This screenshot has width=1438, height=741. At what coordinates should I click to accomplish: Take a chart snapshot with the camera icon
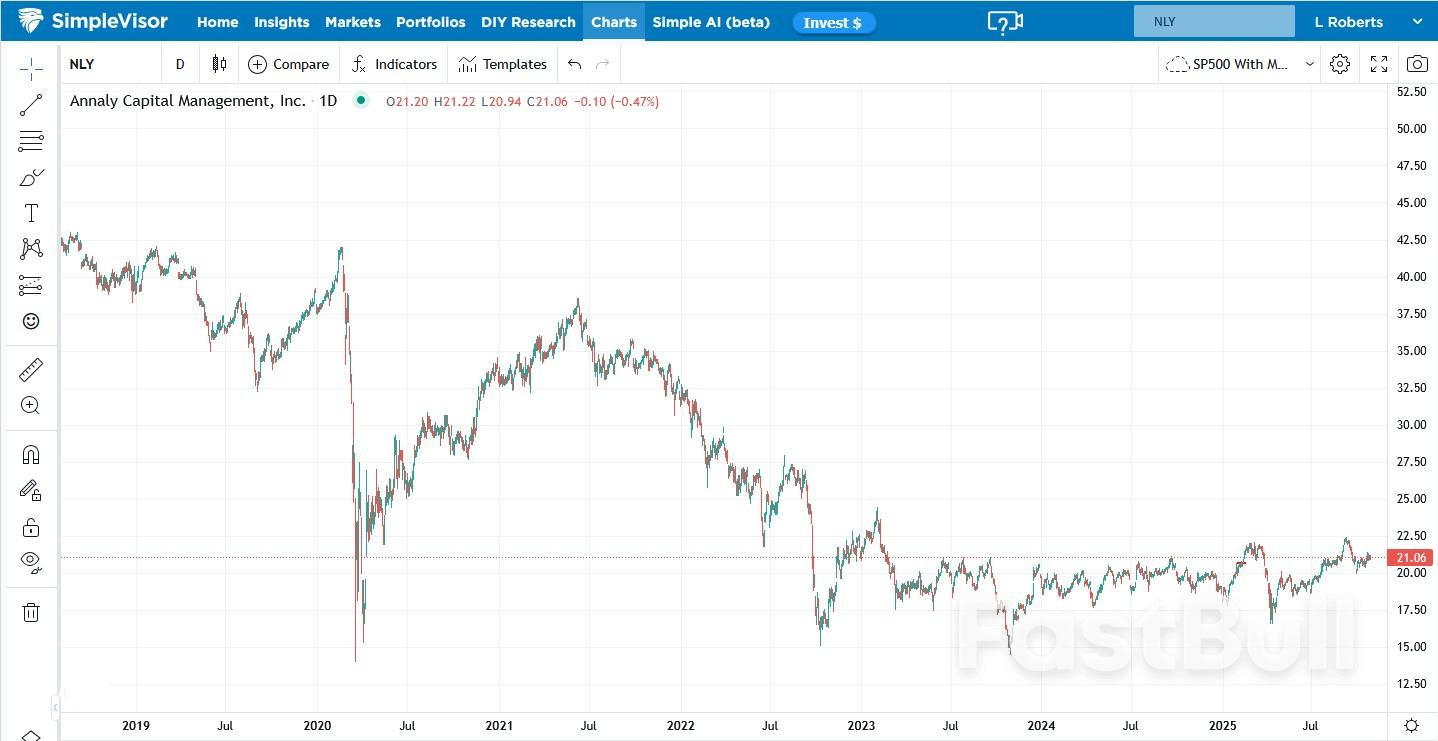1416,63
